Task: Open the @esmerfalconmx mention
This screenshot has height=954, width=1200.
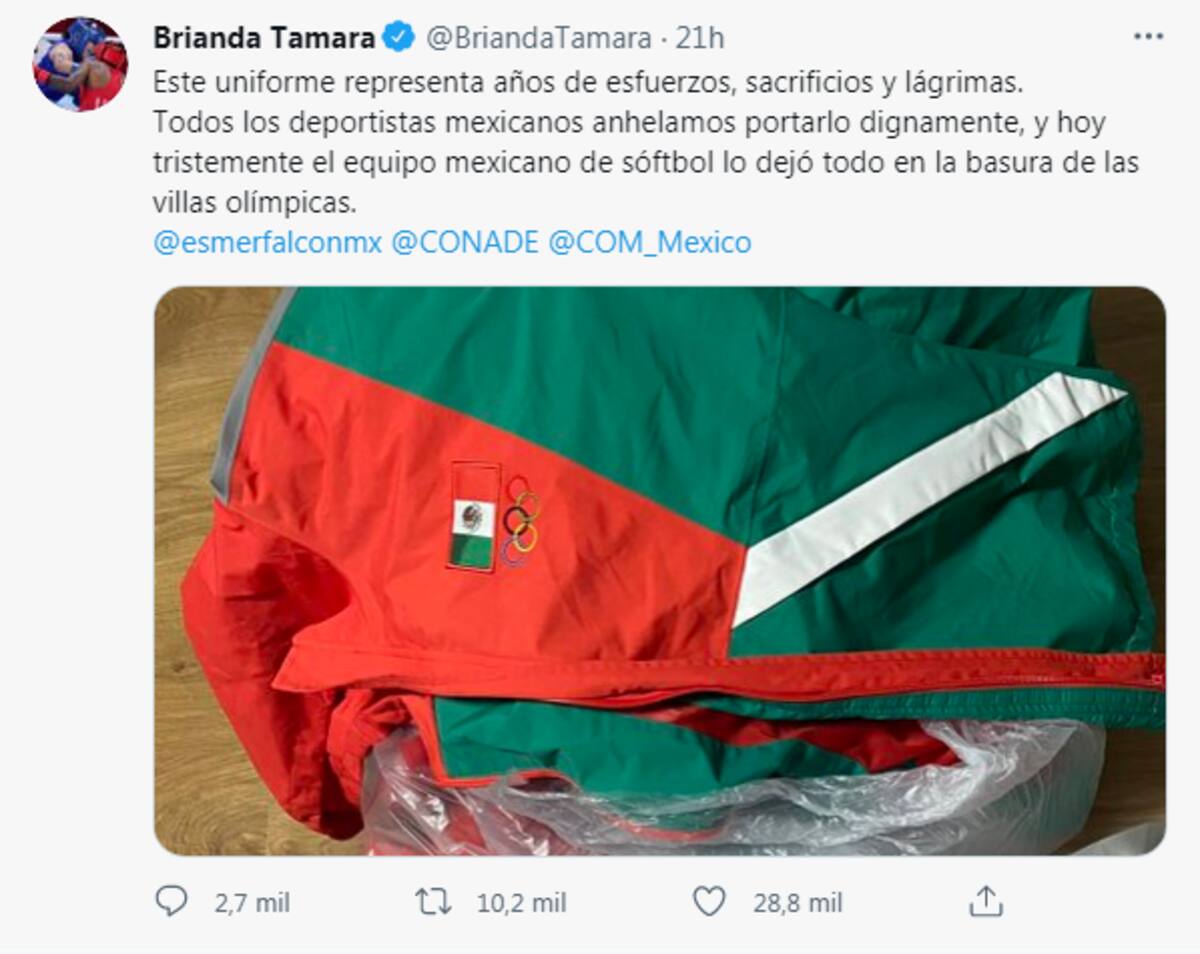Action: [x=267, y=242]
